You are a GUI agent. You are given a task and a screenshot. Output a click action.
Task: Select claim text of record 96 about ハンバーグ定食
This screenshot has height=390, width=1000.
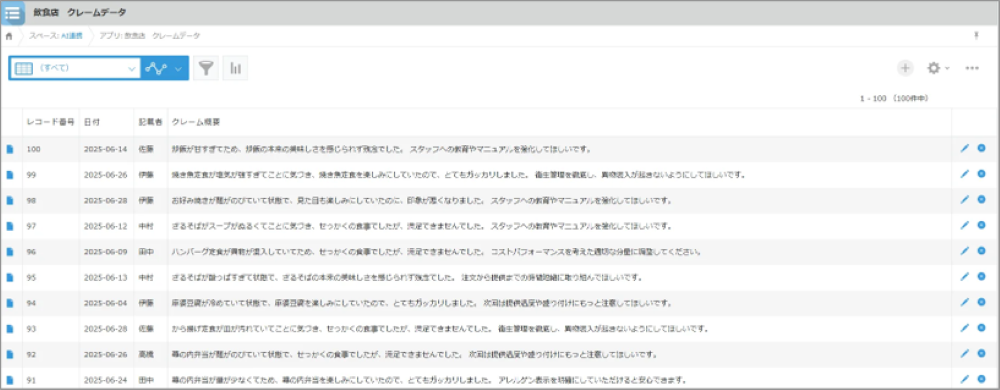436,252
